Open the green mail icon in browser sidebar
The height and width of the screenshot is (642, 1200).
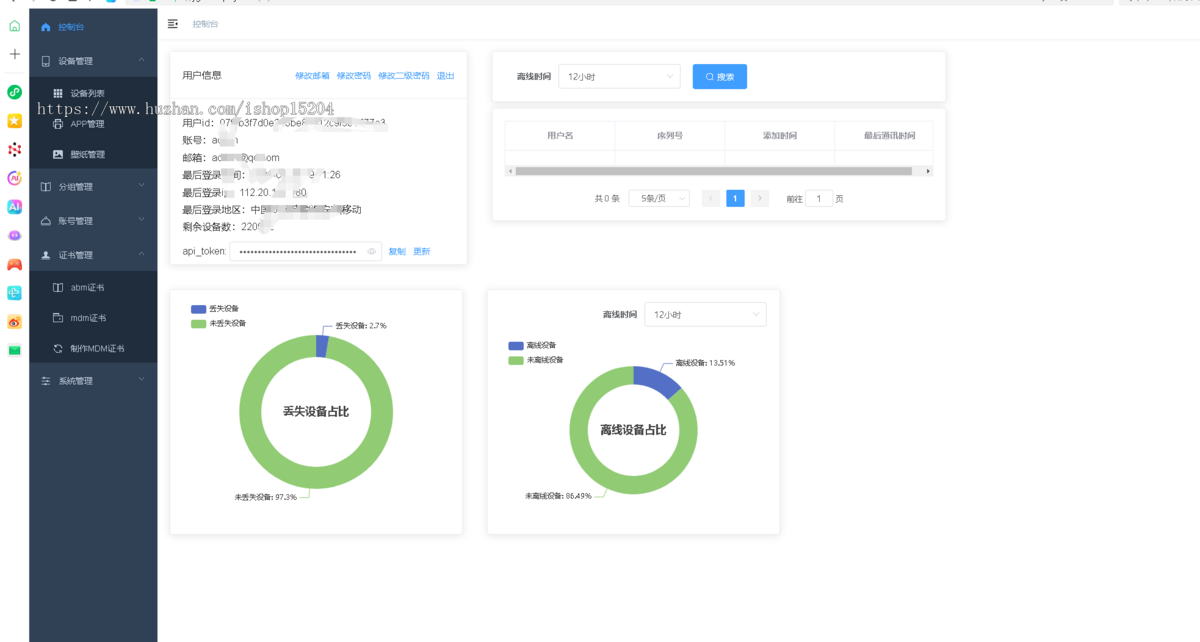pyautogui.click(x=14, y=350)
